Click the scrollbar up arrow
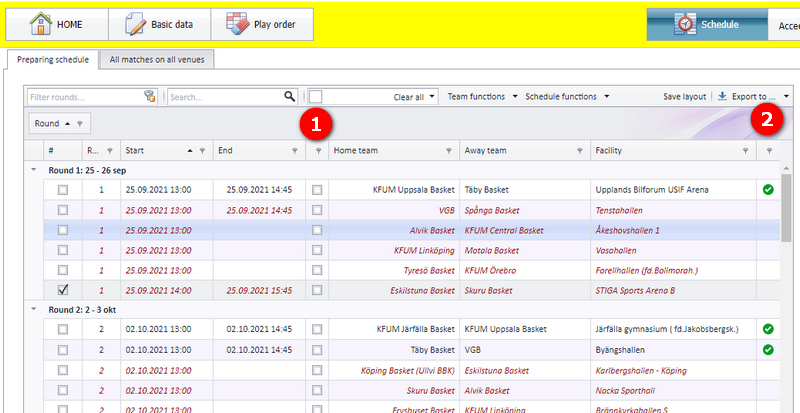 [x=786, y=168]
